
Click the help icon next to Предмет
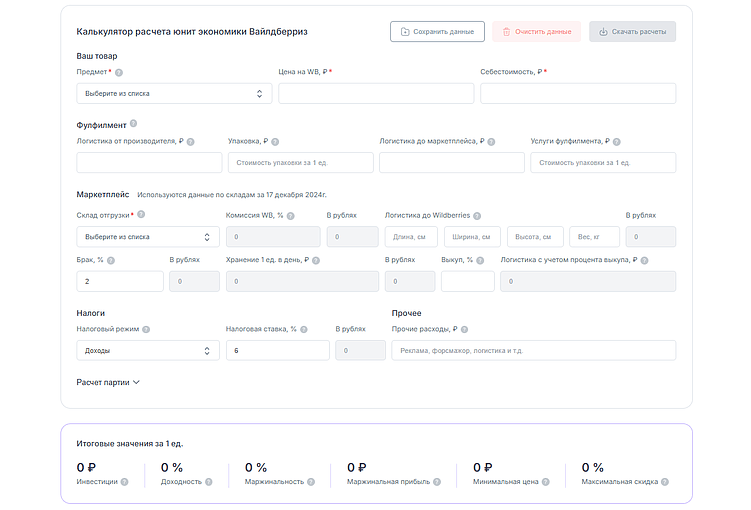pyautogui.click(x=120, y=73)
